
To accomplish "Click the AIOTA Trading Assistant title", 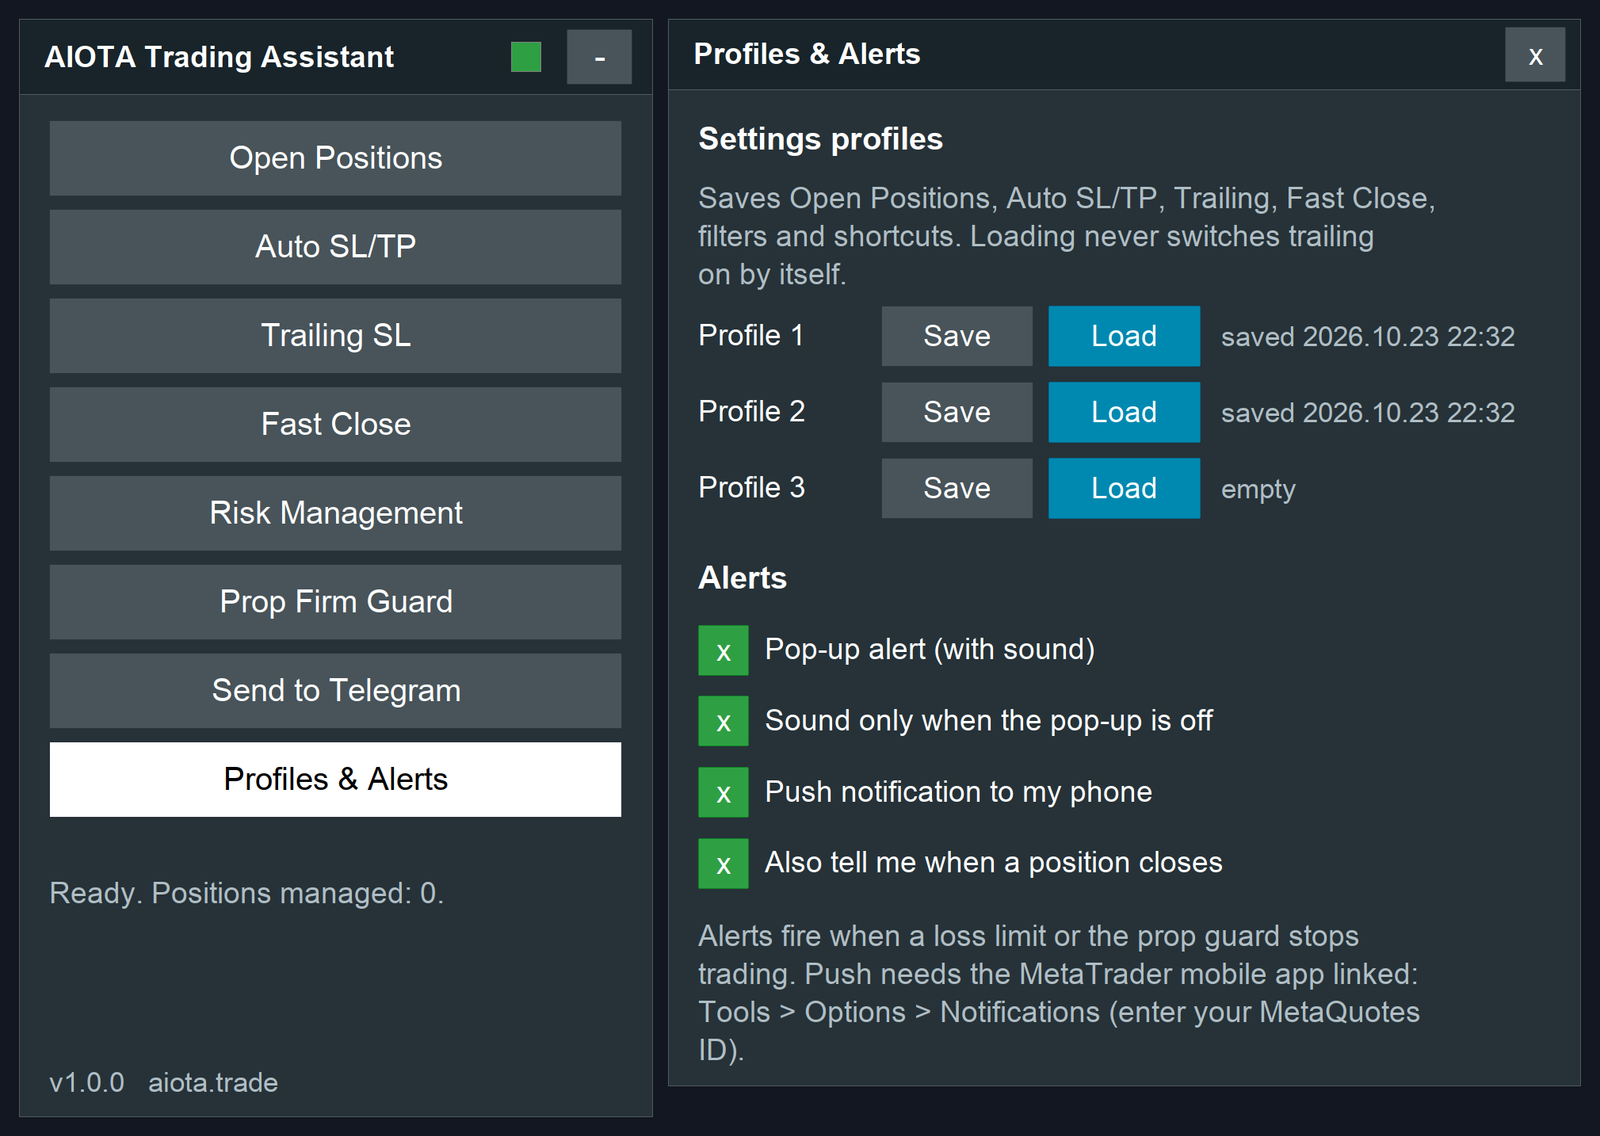I will point(219,57).
